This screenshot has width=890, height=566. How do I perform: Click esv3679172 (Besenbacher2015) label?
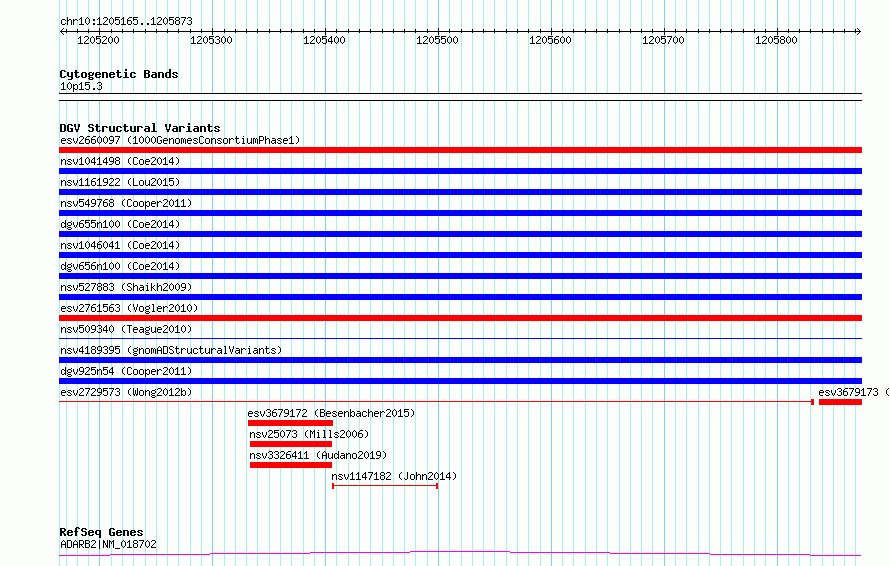coord(331,413)
